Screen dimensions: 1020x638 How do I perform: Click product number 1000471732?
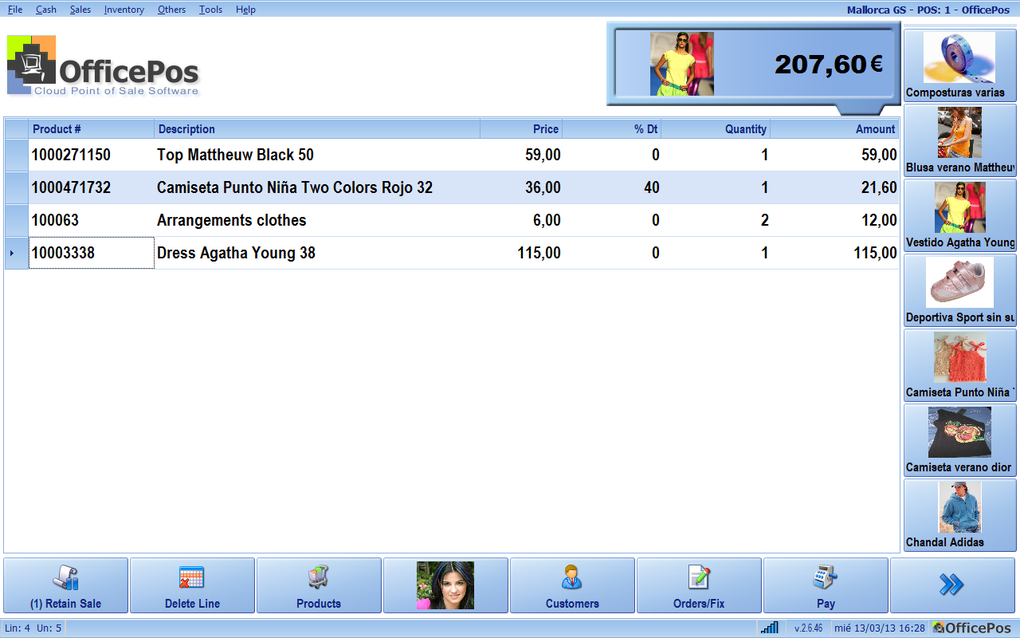point(71,187)
